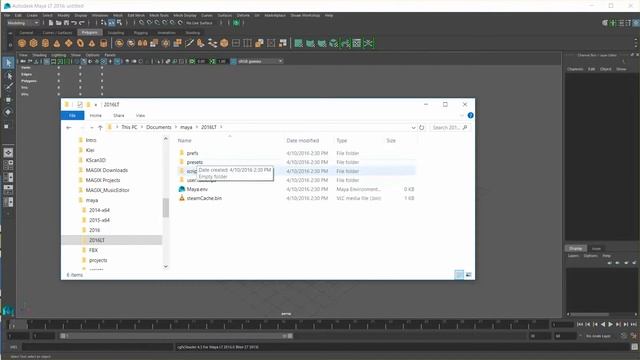Click the Refresh icon beside Explorer address bar

click(x=422, y=127)
